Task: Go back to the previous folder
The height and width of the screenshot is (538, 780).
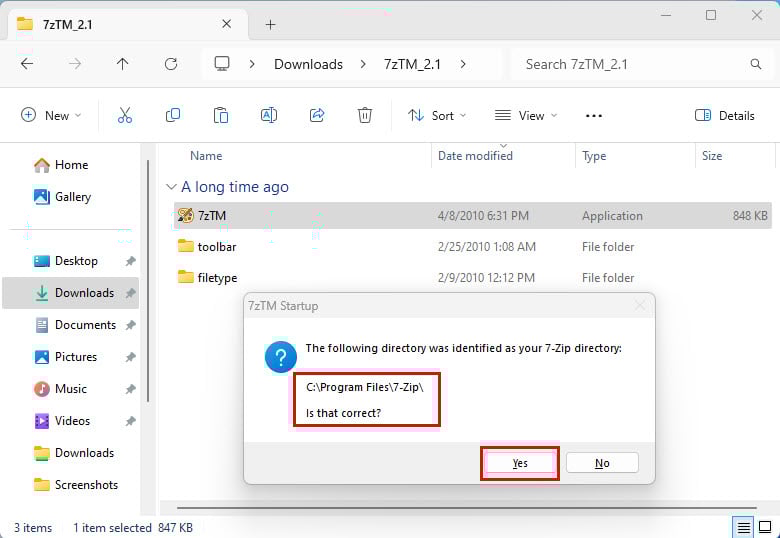Action: tap(27, 64)
